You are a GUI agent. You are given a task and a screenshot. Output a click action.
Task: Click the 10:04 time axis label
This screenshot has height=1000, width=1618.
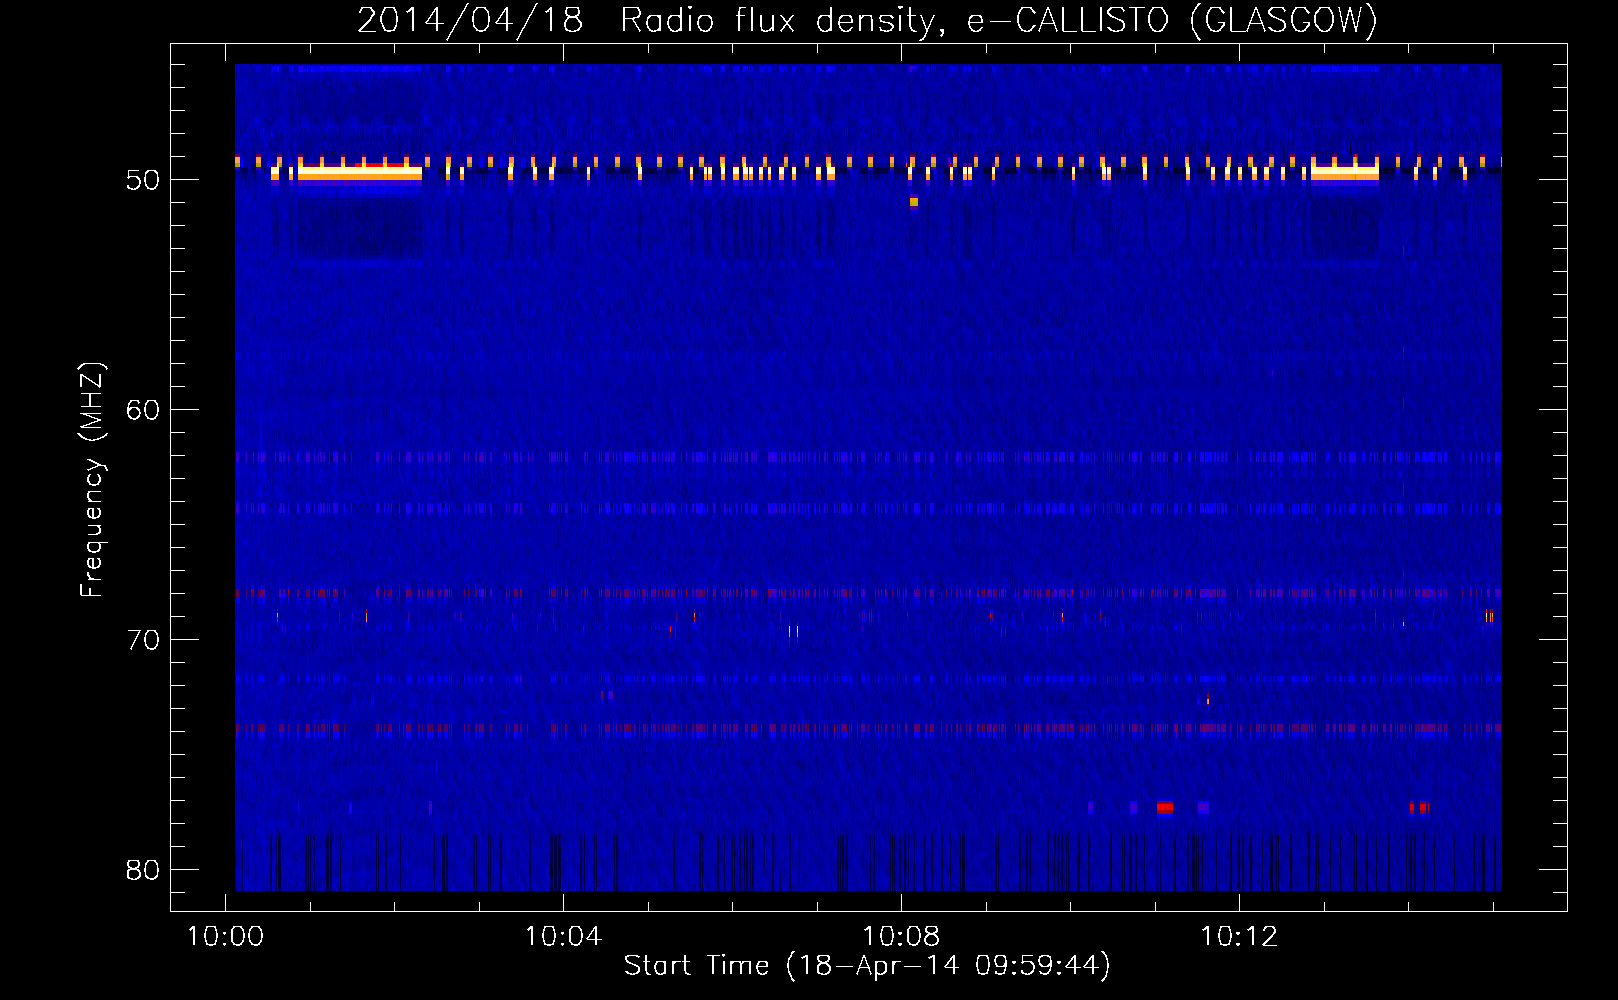tap(563, 937)
